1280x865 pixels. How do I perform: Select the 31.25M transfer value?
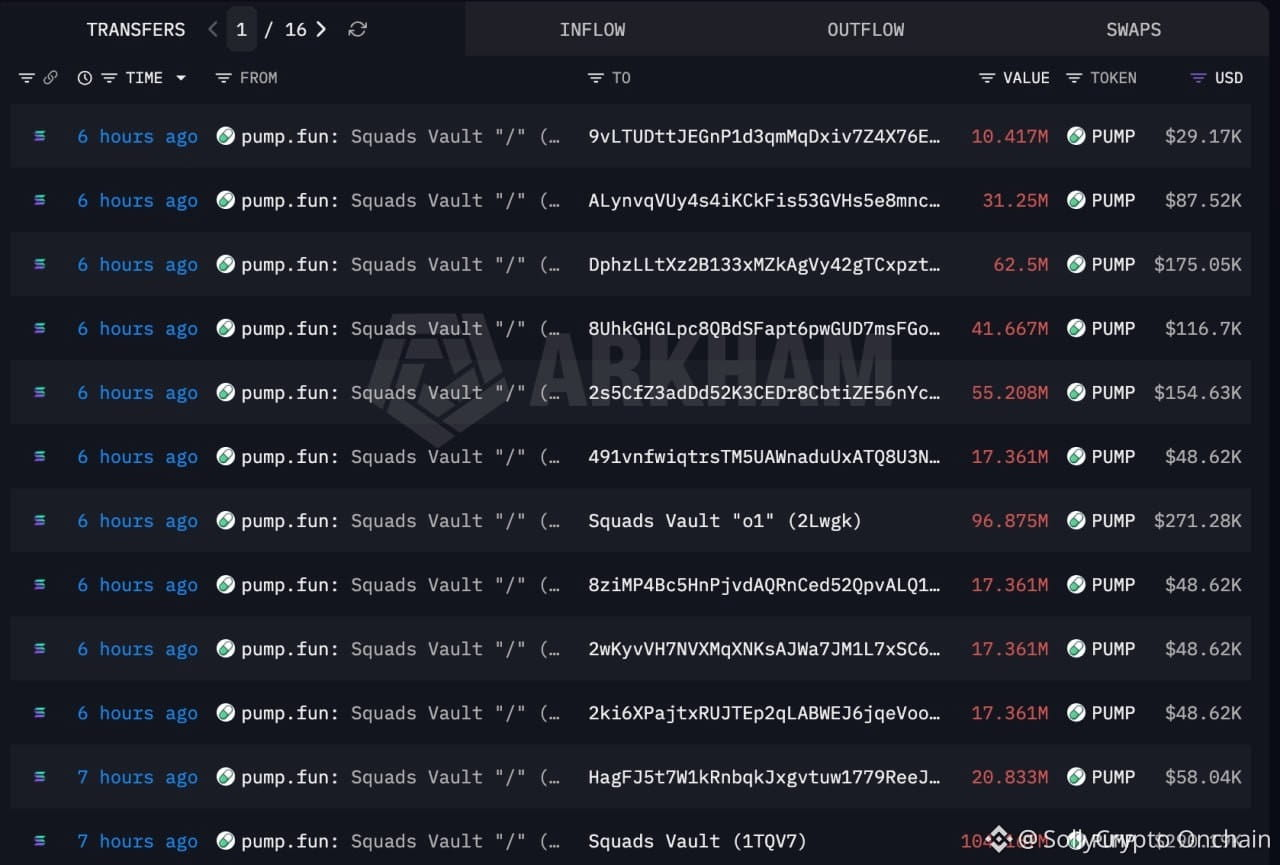(x=1015, y=200)
